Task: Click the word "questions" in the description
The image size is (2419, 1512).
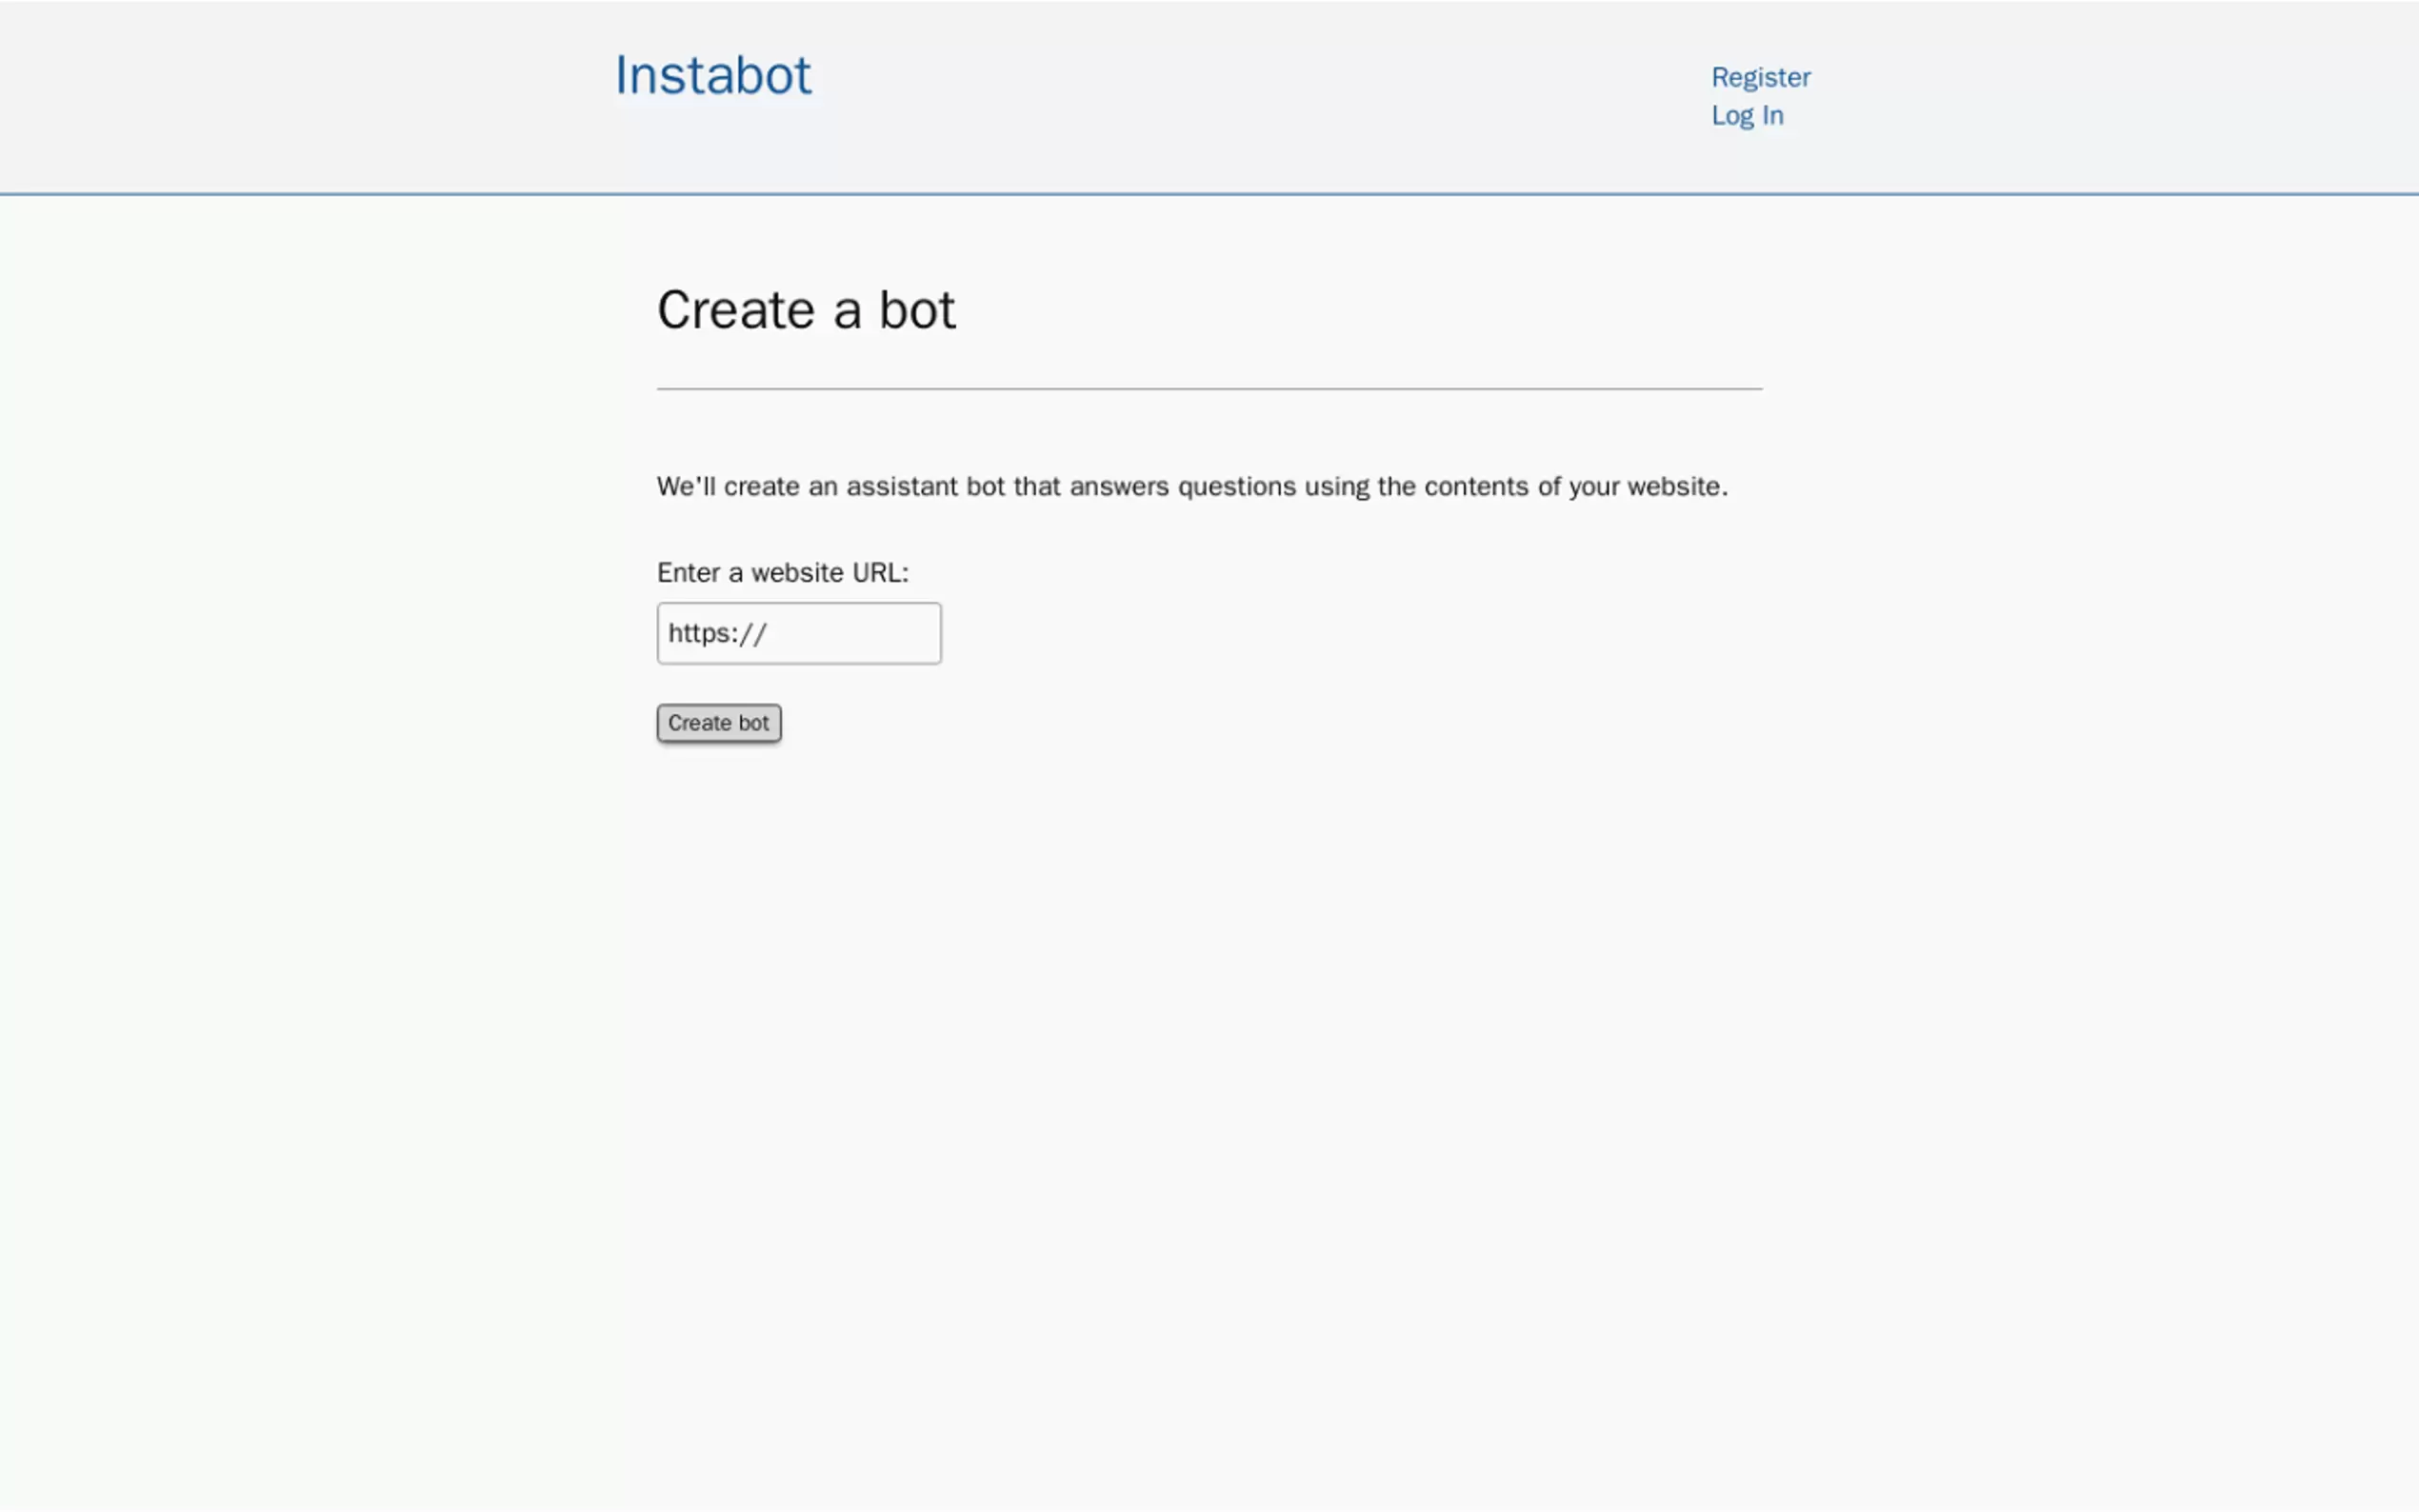Action: click(1236, 487)
